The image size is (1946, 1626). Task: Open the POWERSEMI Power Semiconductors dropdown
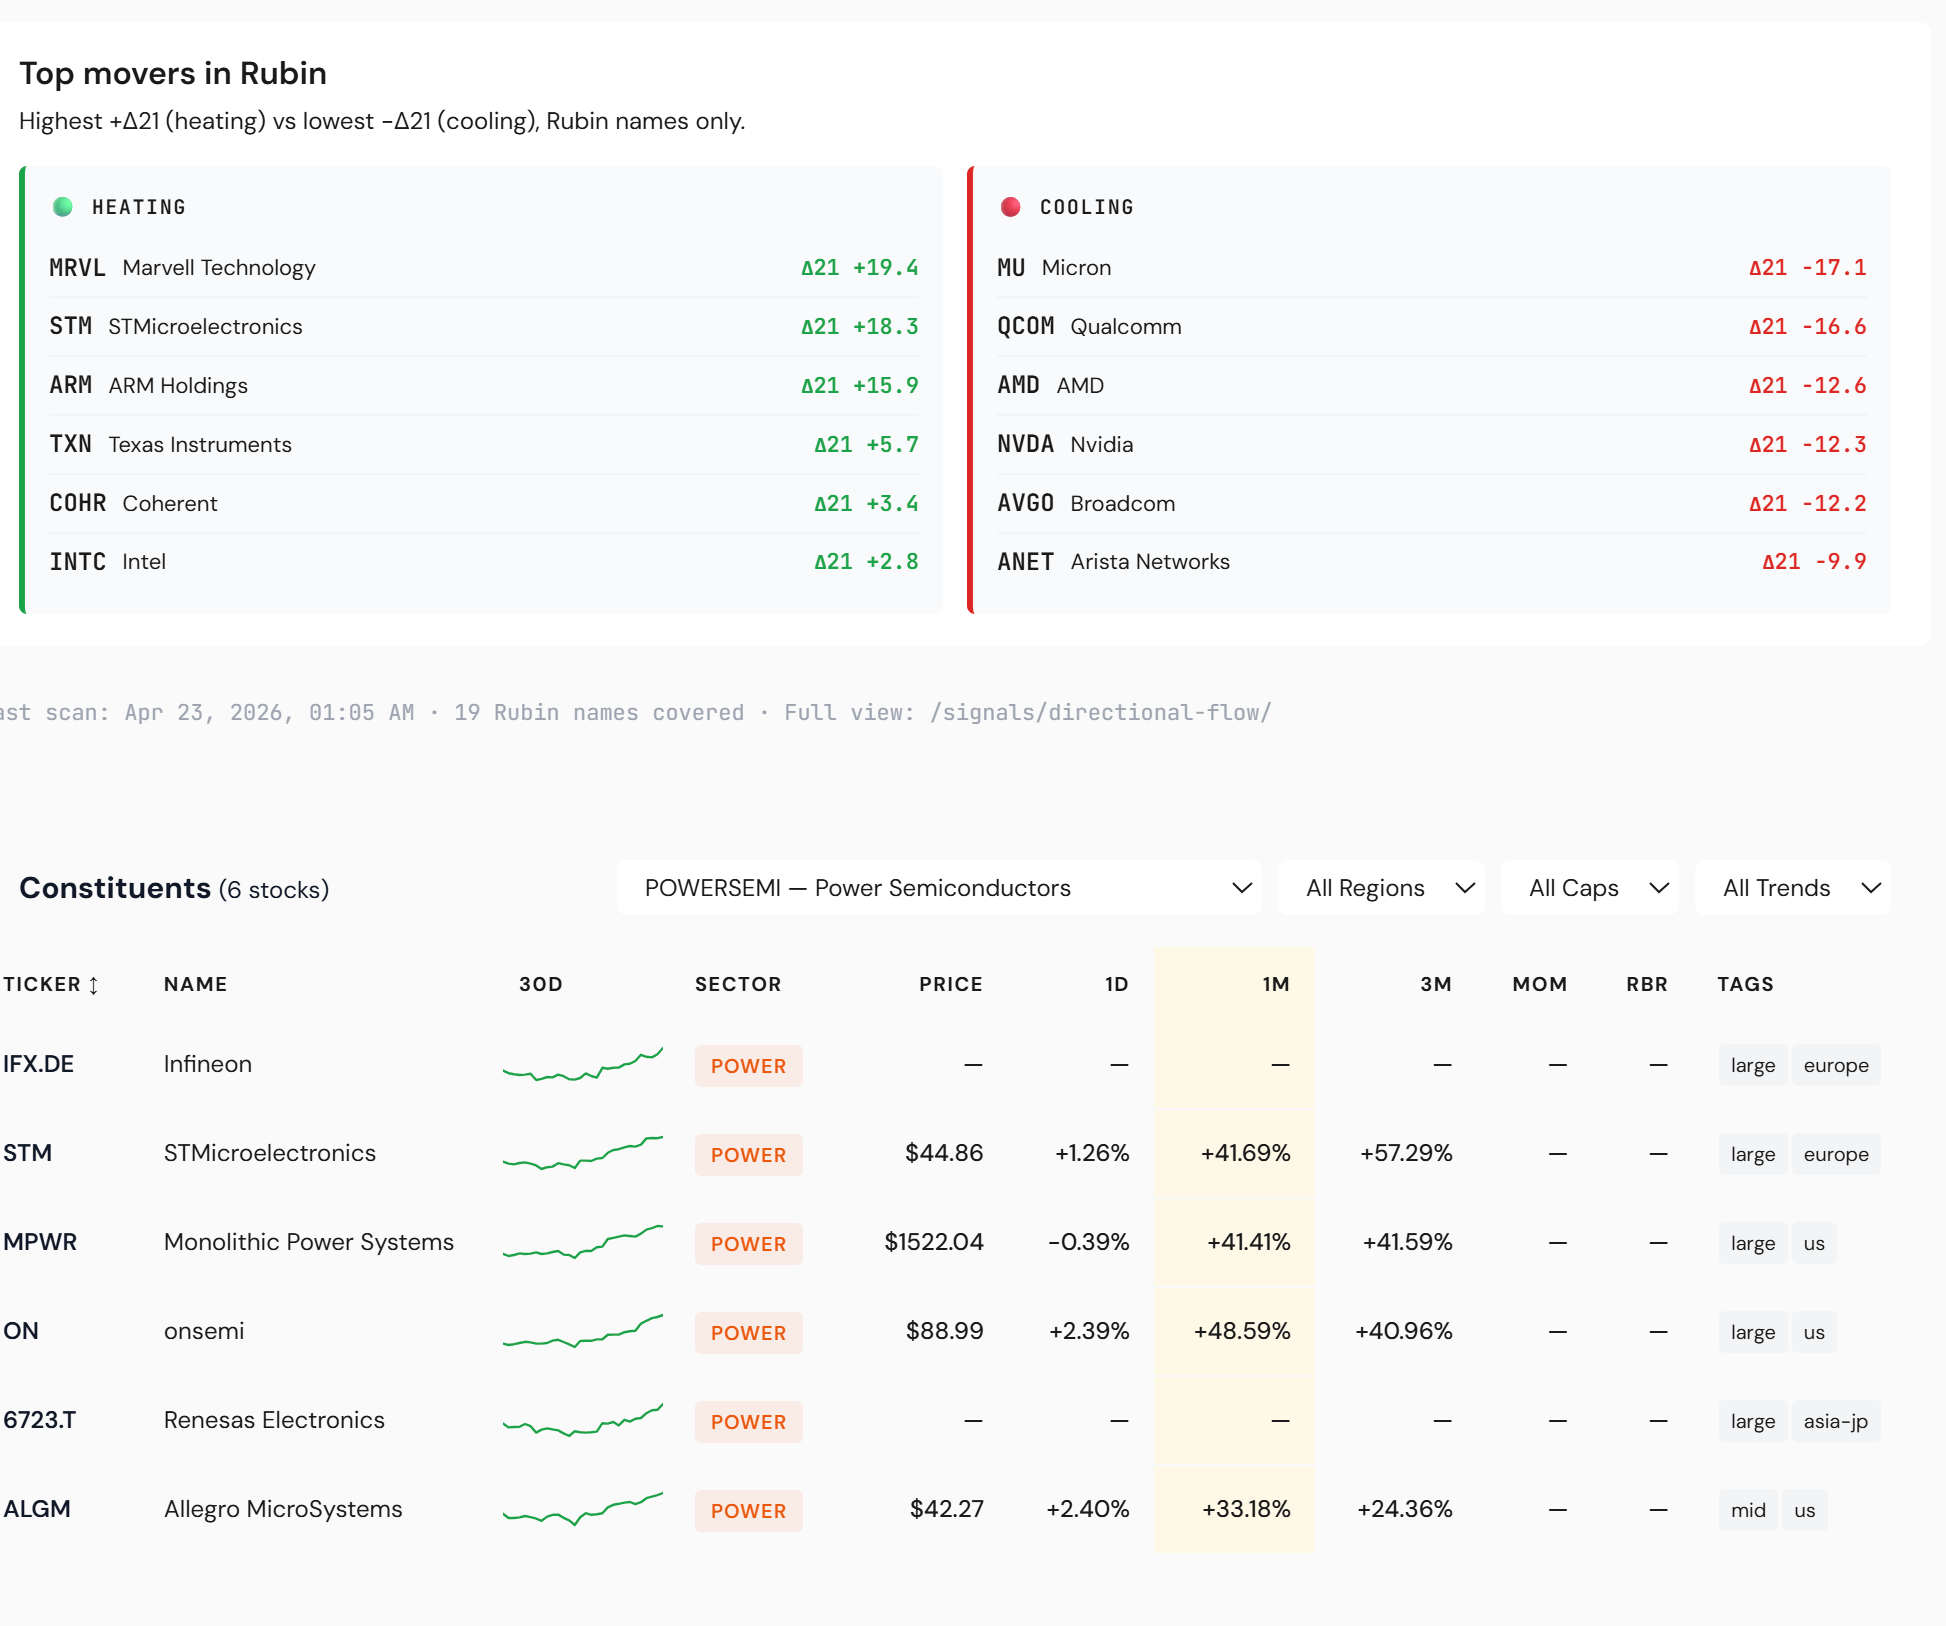pyautogui.click(x=939, y=888)
